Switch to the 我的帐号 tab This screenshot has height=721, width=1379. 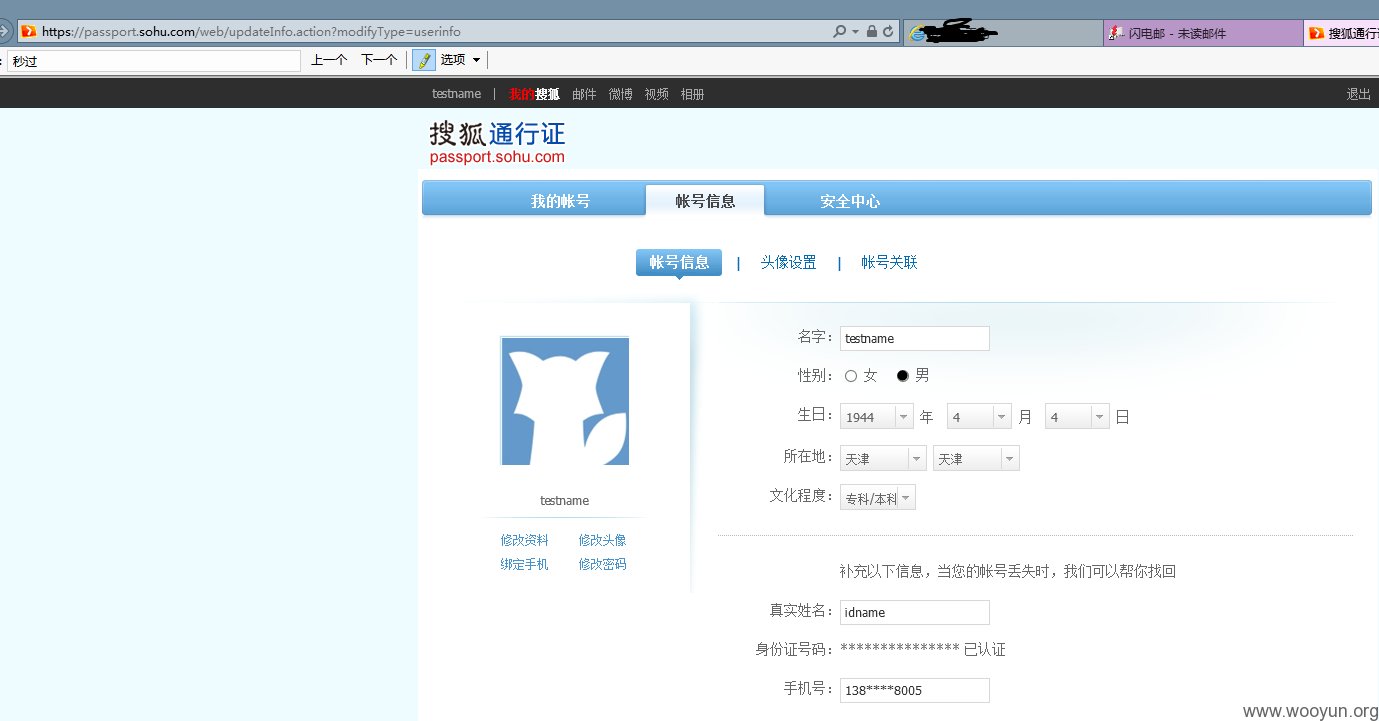click(x=560, y=201)
